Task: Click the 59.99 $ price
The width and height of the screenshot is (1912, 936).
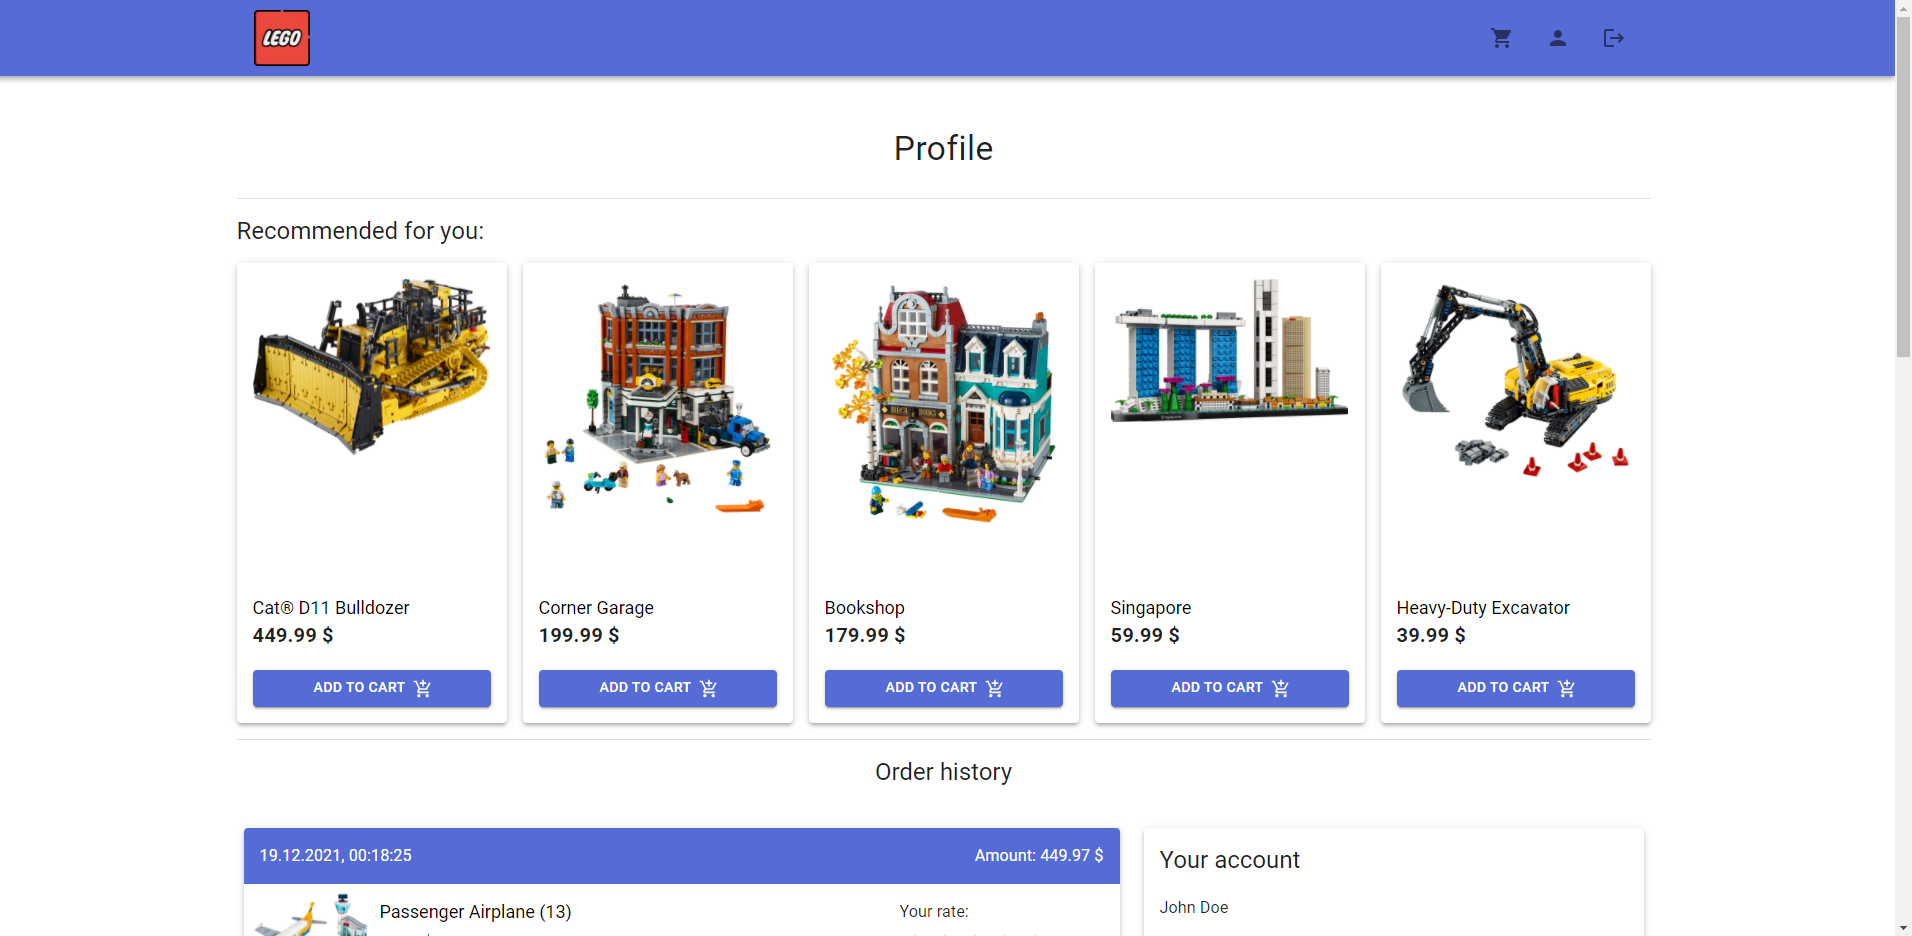Action: point(1145,635)
